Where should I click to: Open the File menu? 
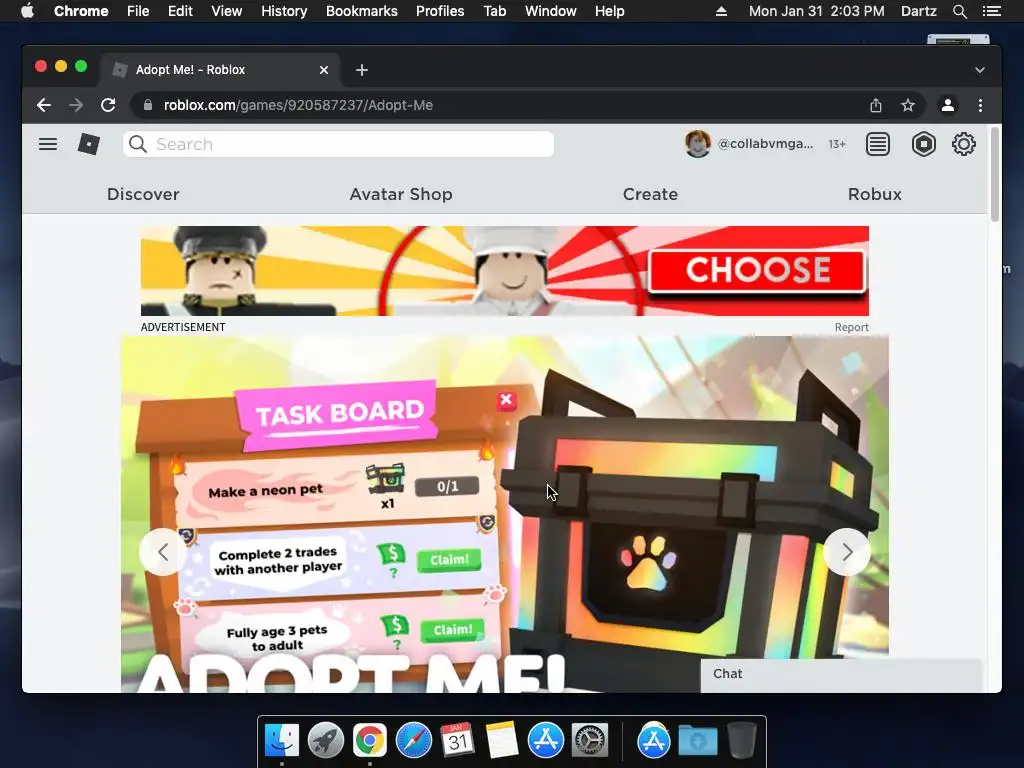point(138,11)
